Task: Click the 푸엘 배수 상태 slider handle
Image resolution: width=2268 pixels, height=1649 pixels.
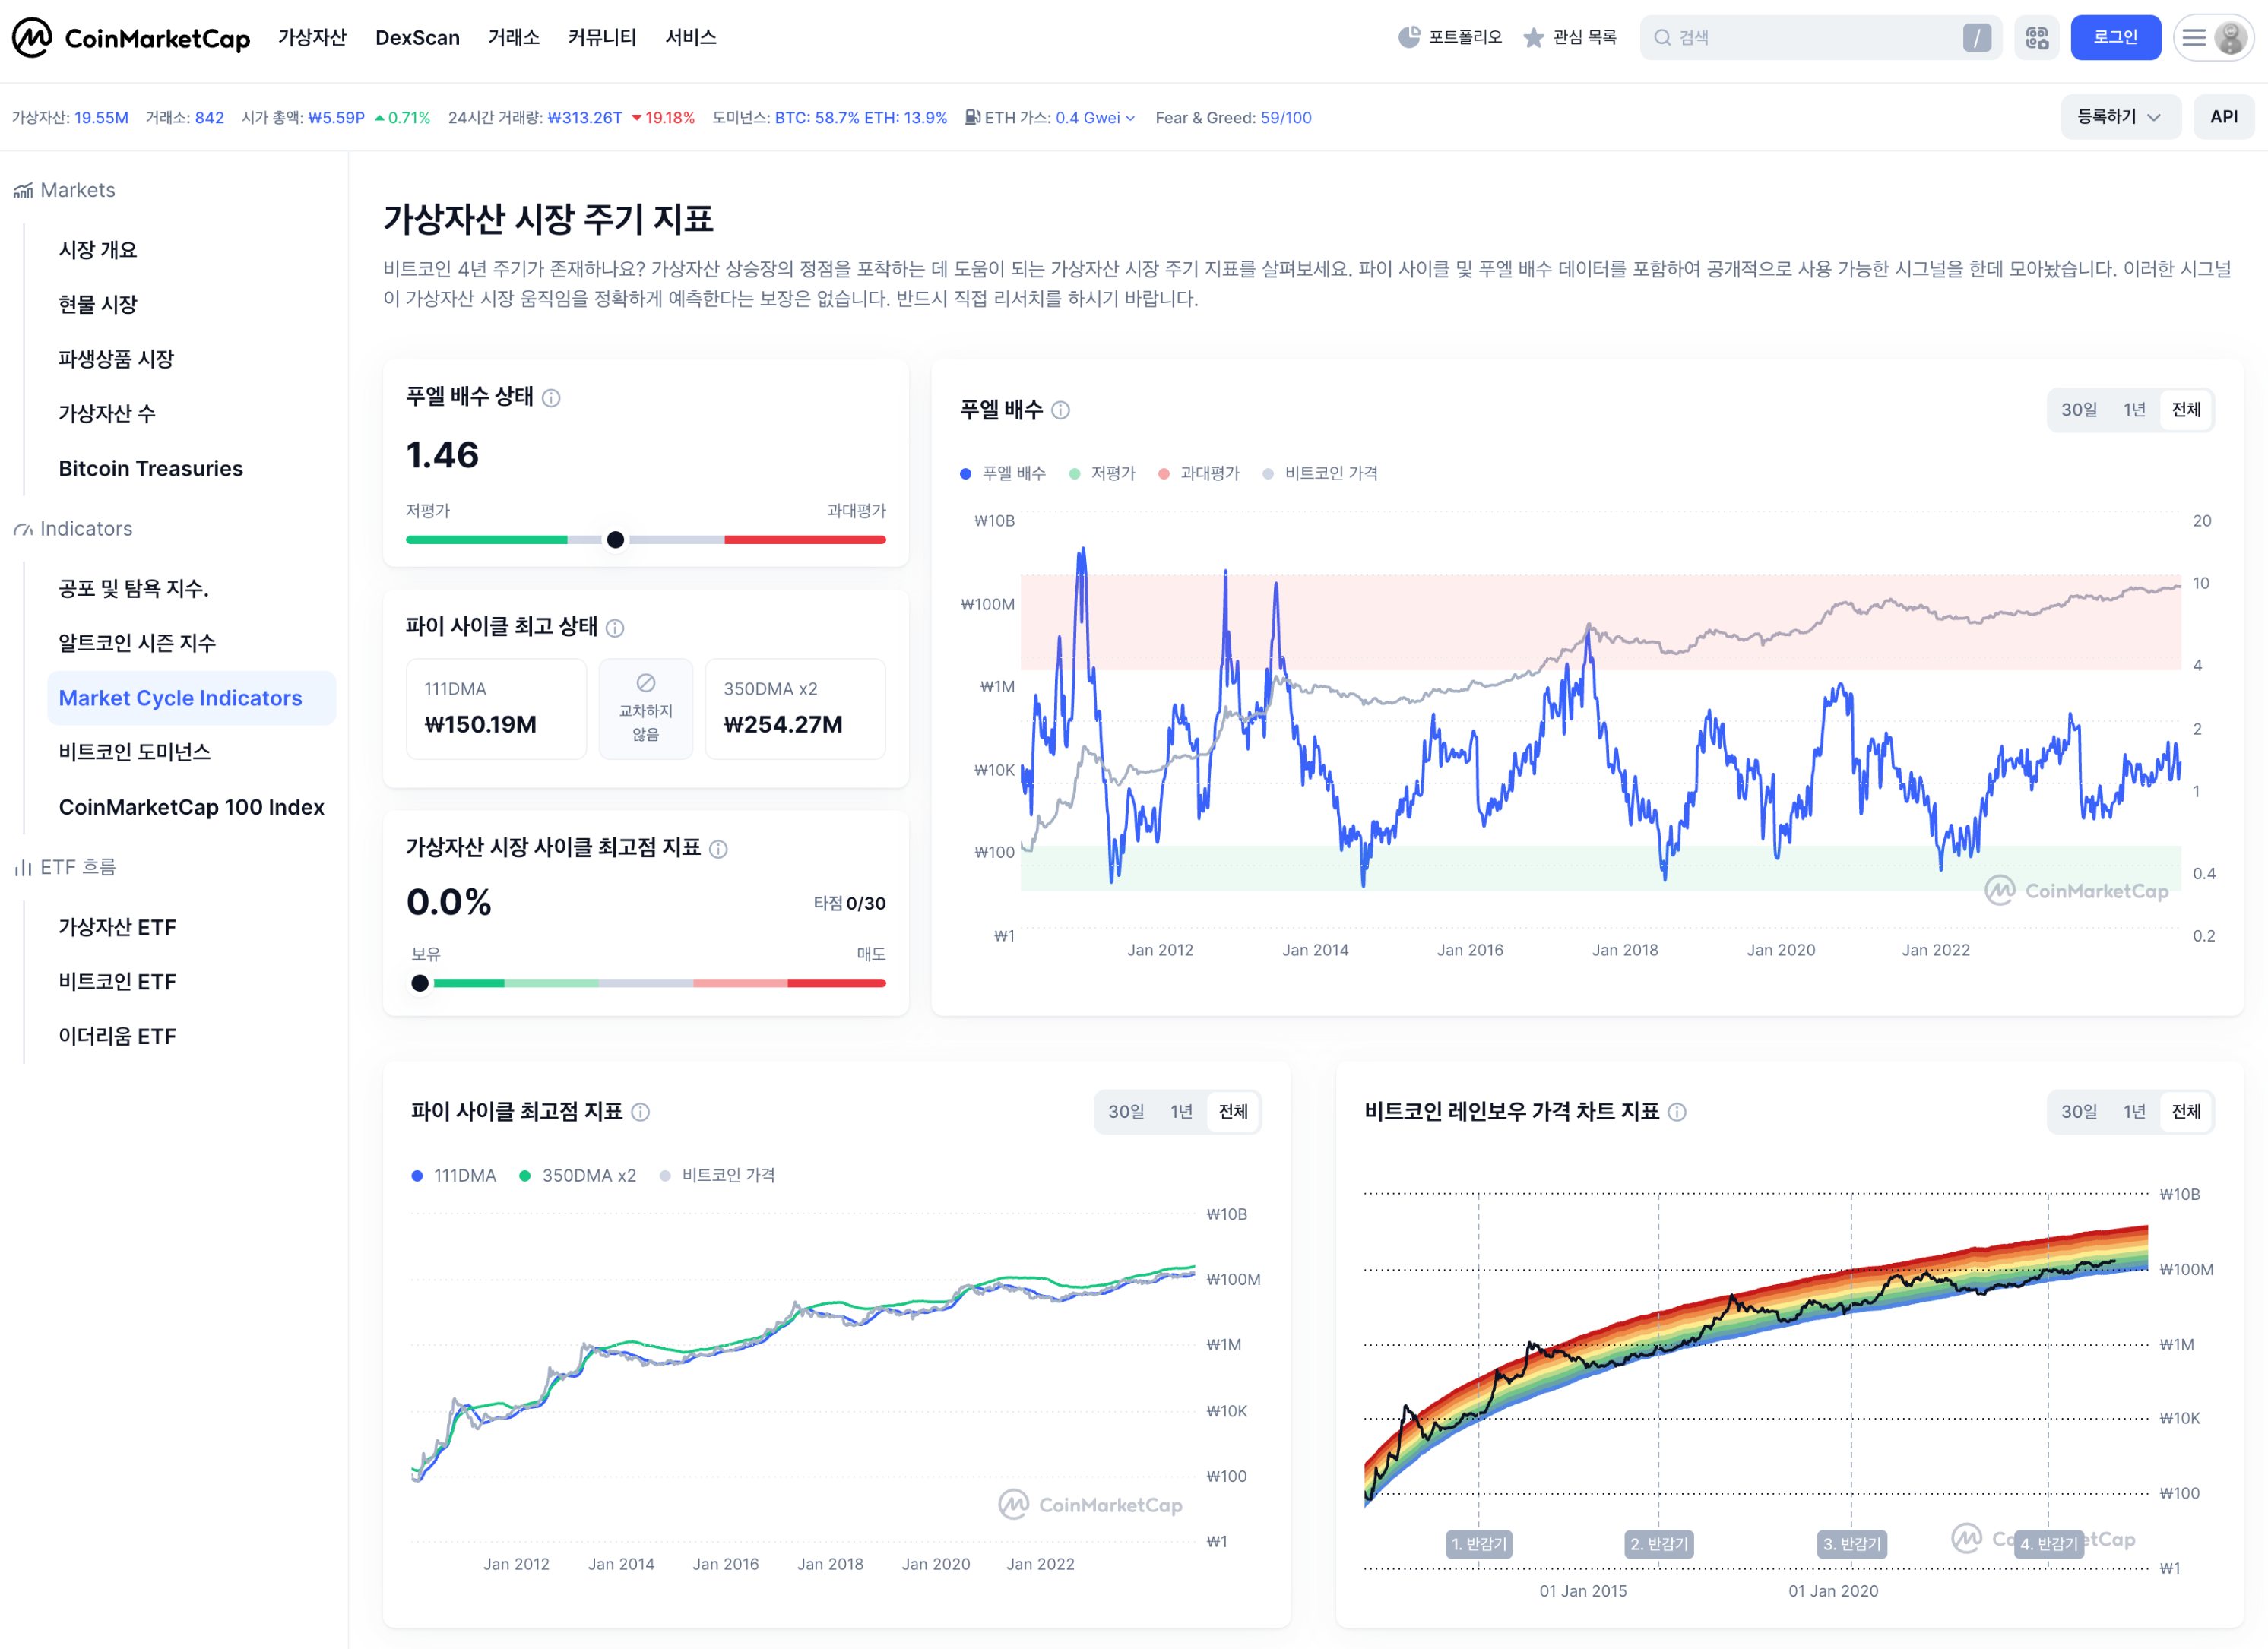Action: pyautogui.click(x=615, y=540)
